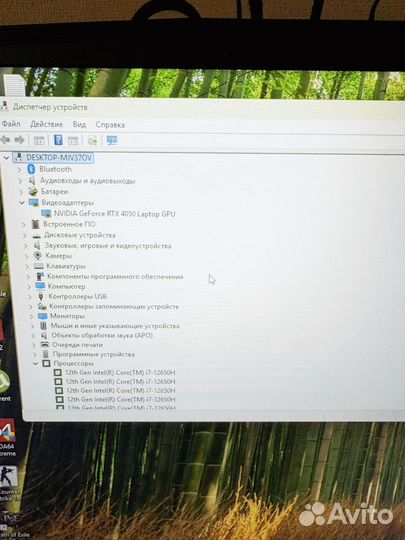Click the Компьютер monitor icon
This screenshot has width=405, height=540.
(40, 286)
